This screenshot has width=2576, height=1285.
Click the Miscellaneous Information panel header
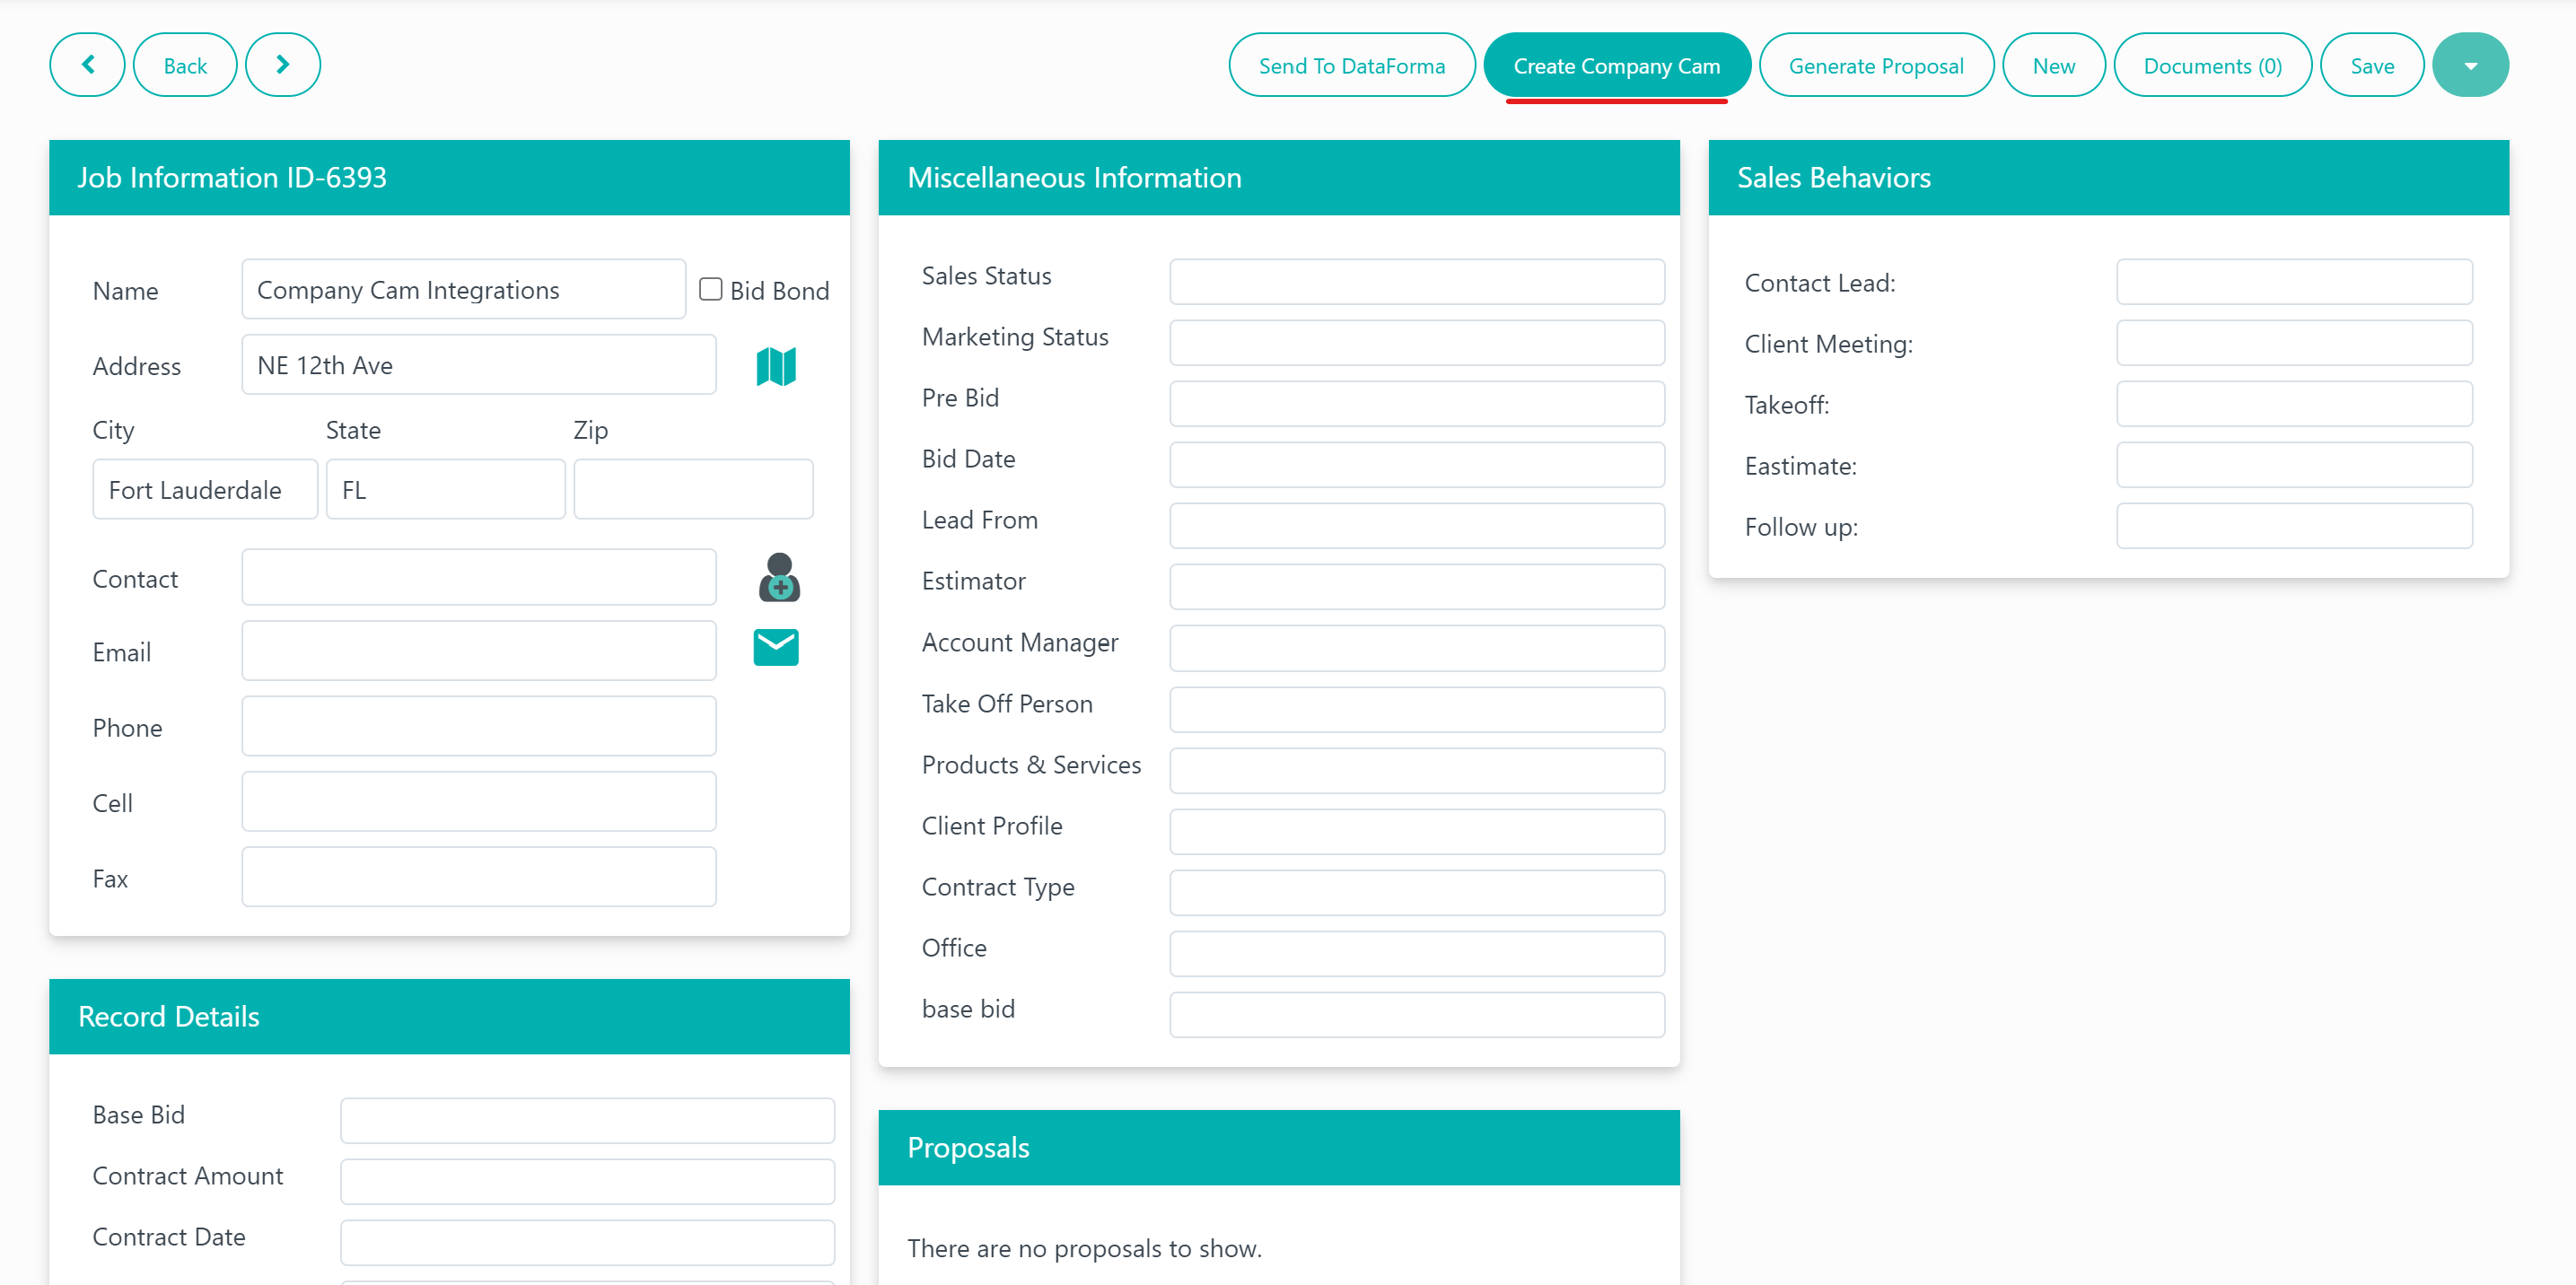click(x=1278, y=177)
